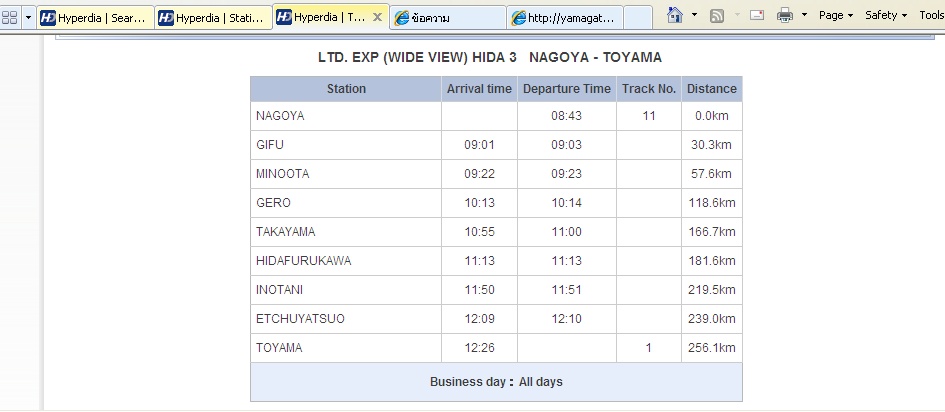Expand the tab list dropdown arrow
The height and width of the screenshot is (412, 945).
tap(28, 17)
